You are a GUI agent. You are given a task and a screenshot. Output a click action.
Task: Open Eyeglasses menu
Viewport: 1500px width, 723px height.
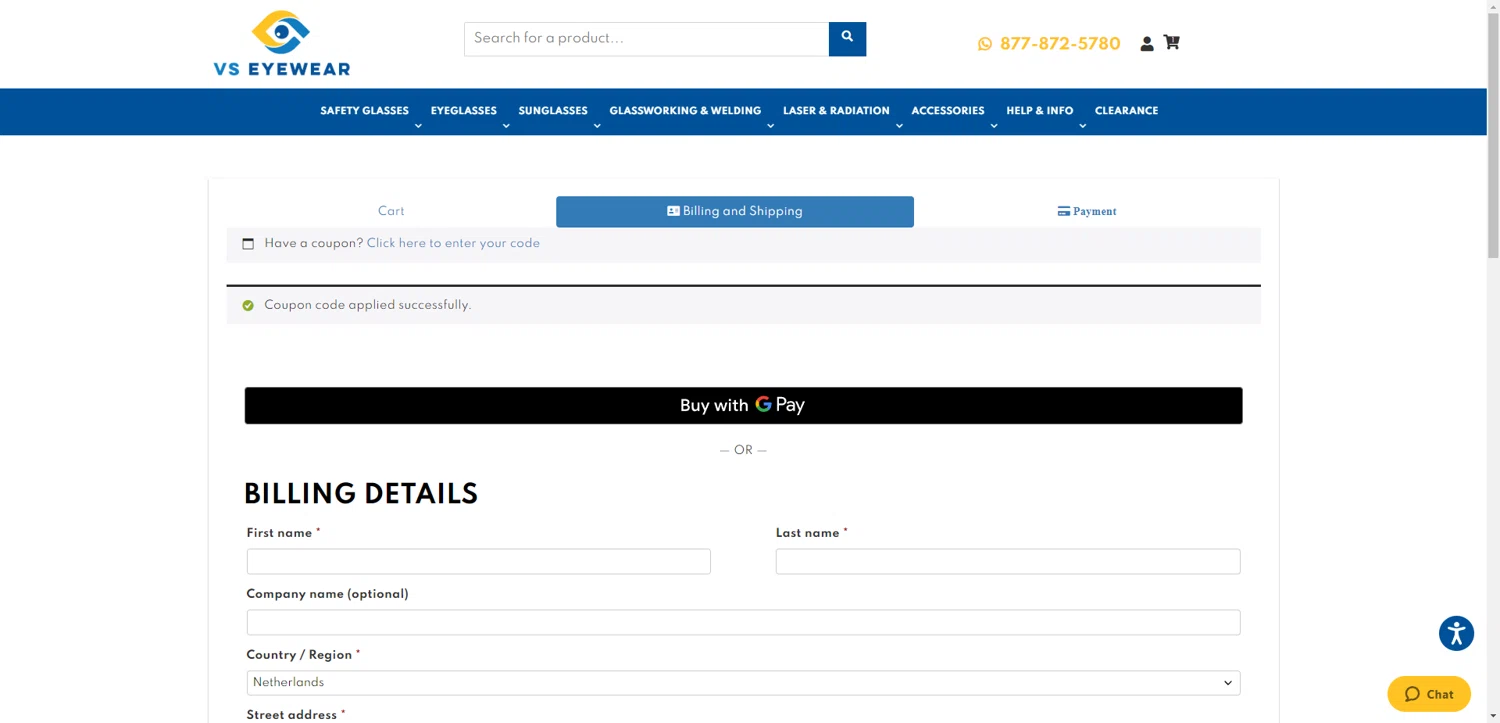(464, 111)
